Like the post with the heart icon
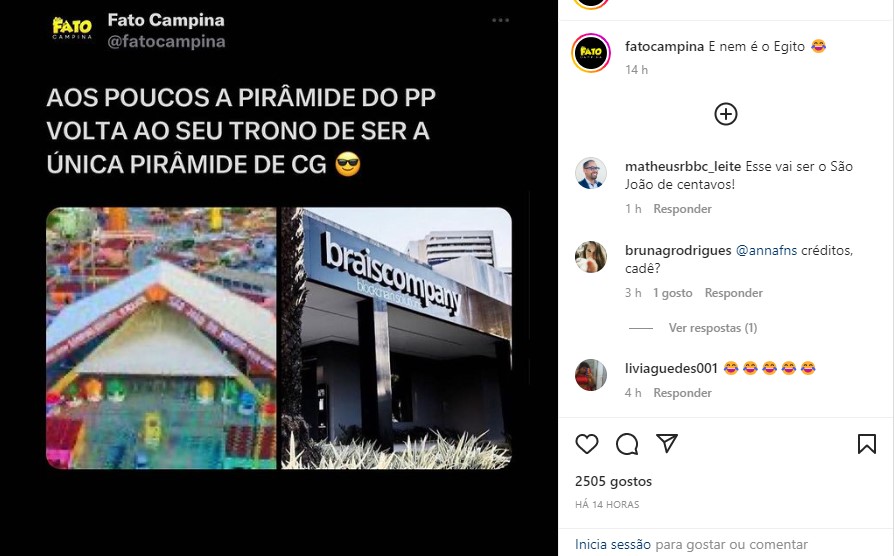894x556 pixels. [x=587, y=444]
